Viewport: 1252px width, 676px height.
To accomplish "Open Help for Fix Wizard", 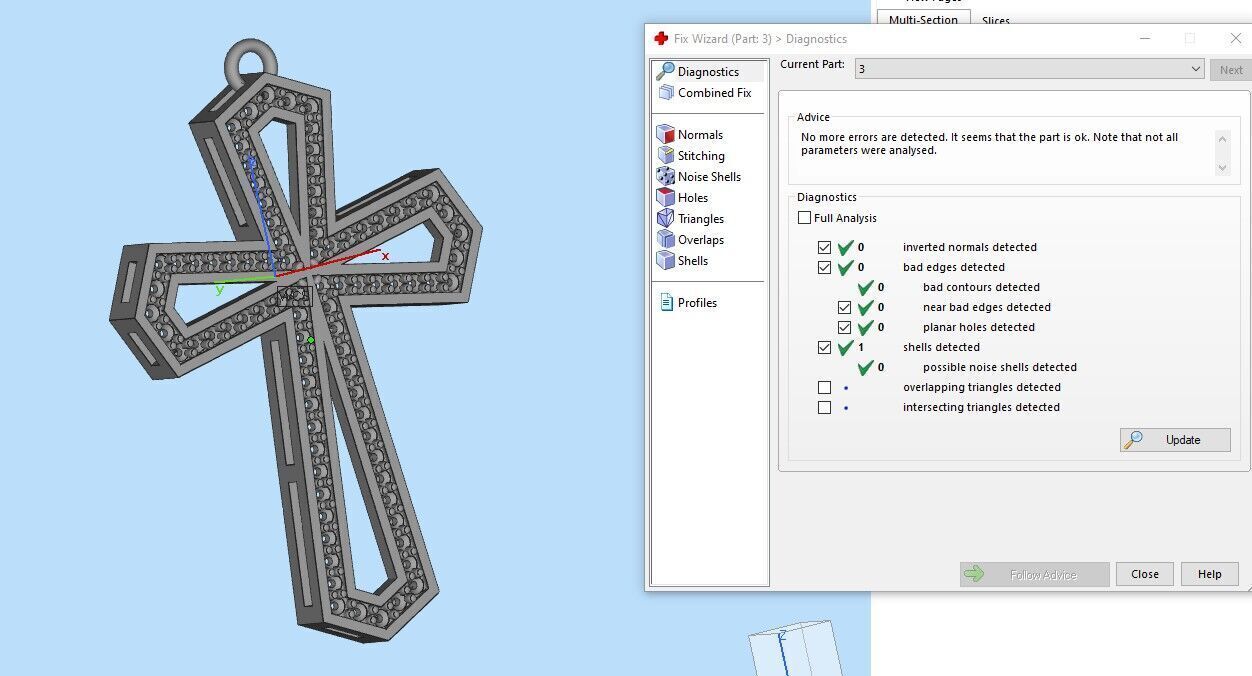I will [x=1210, y=574].
